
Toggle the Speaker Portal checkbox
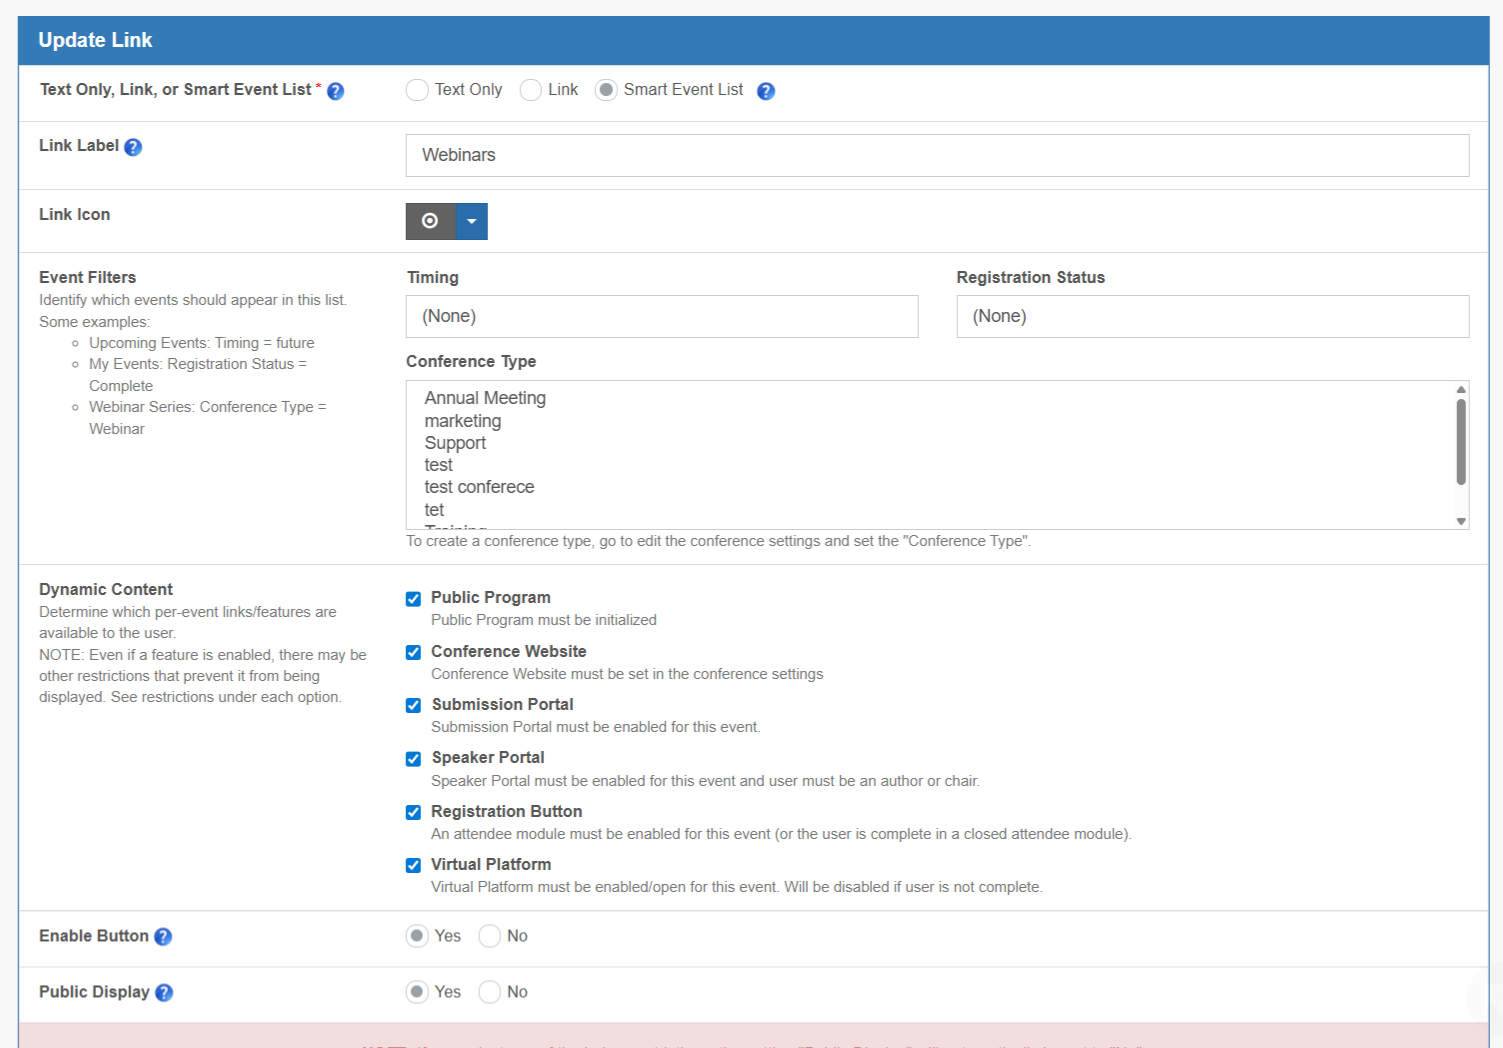(x=413, y=759)
